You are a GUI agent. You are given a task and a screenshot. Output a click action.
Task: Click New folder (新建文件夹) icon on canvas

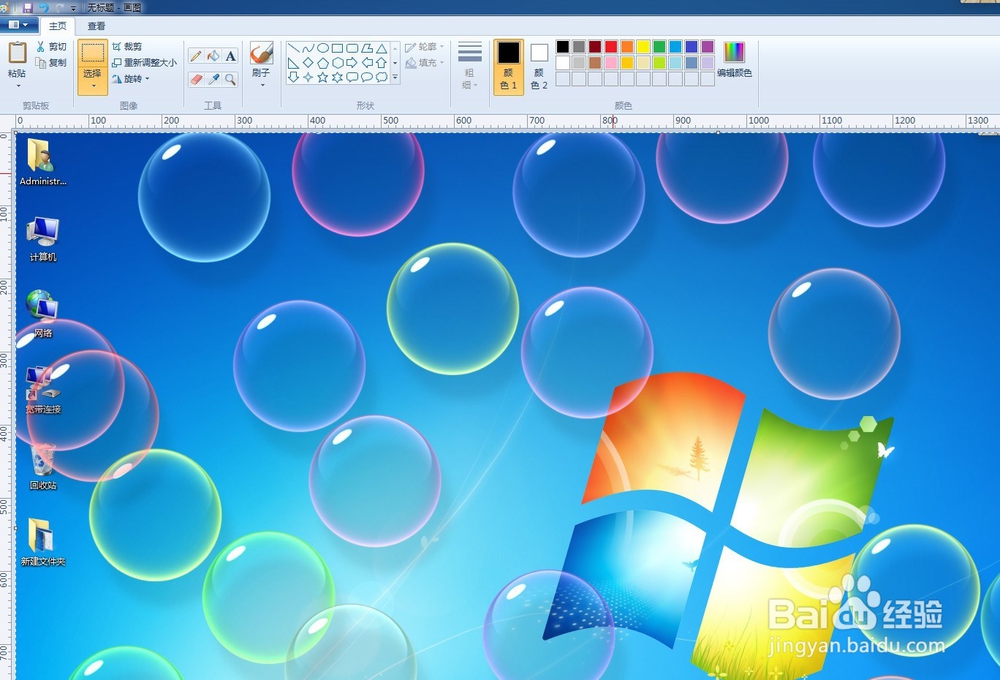(43, 542)
